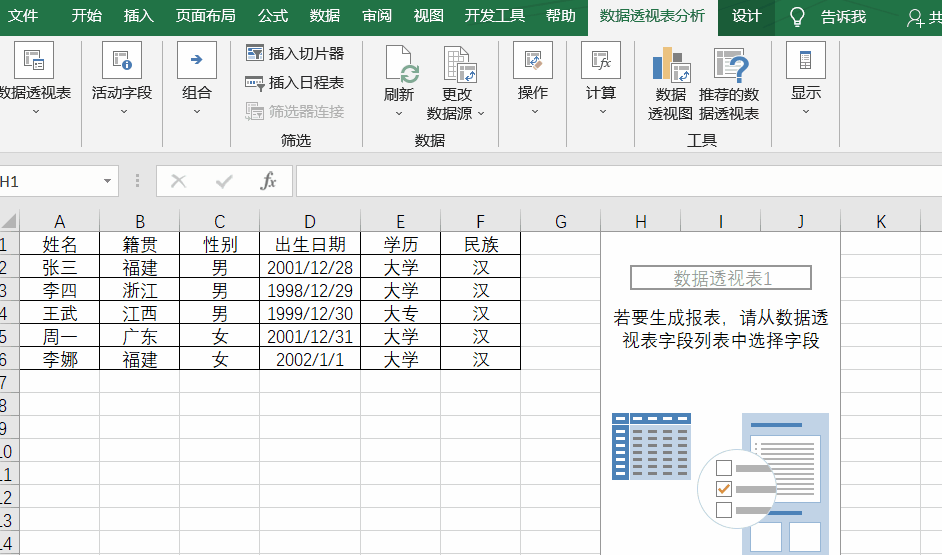Open the 活动字段 icon button

[x=122, y=60]
